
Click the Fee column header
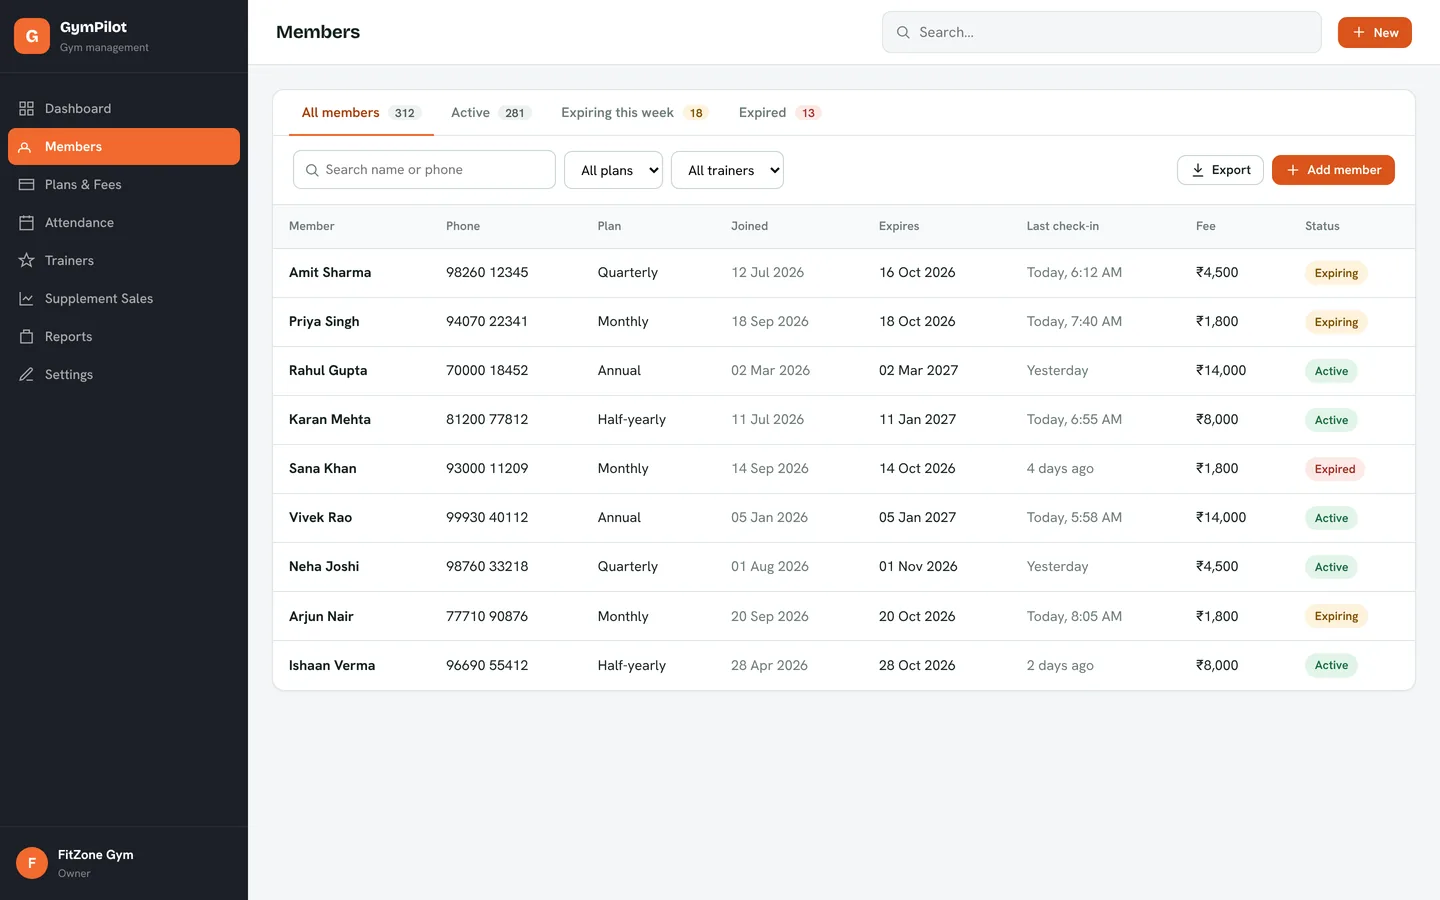coord(1206,226)
